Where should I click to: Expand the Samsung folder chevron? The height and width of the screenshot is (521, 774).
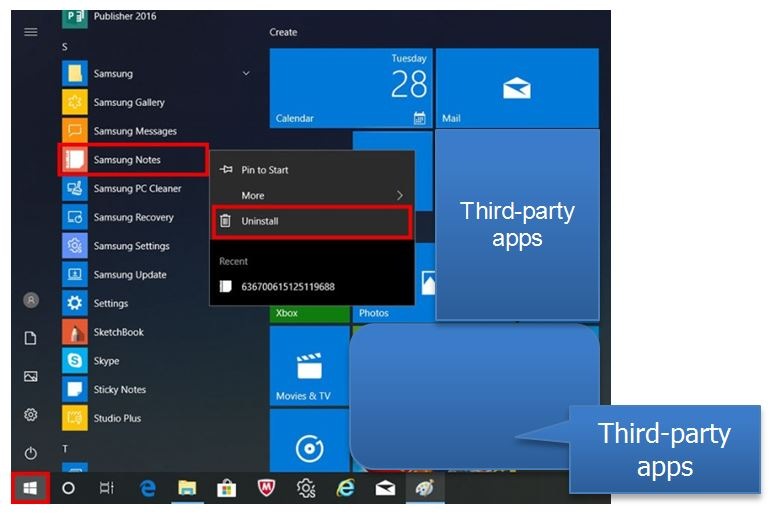coord(246,74)
